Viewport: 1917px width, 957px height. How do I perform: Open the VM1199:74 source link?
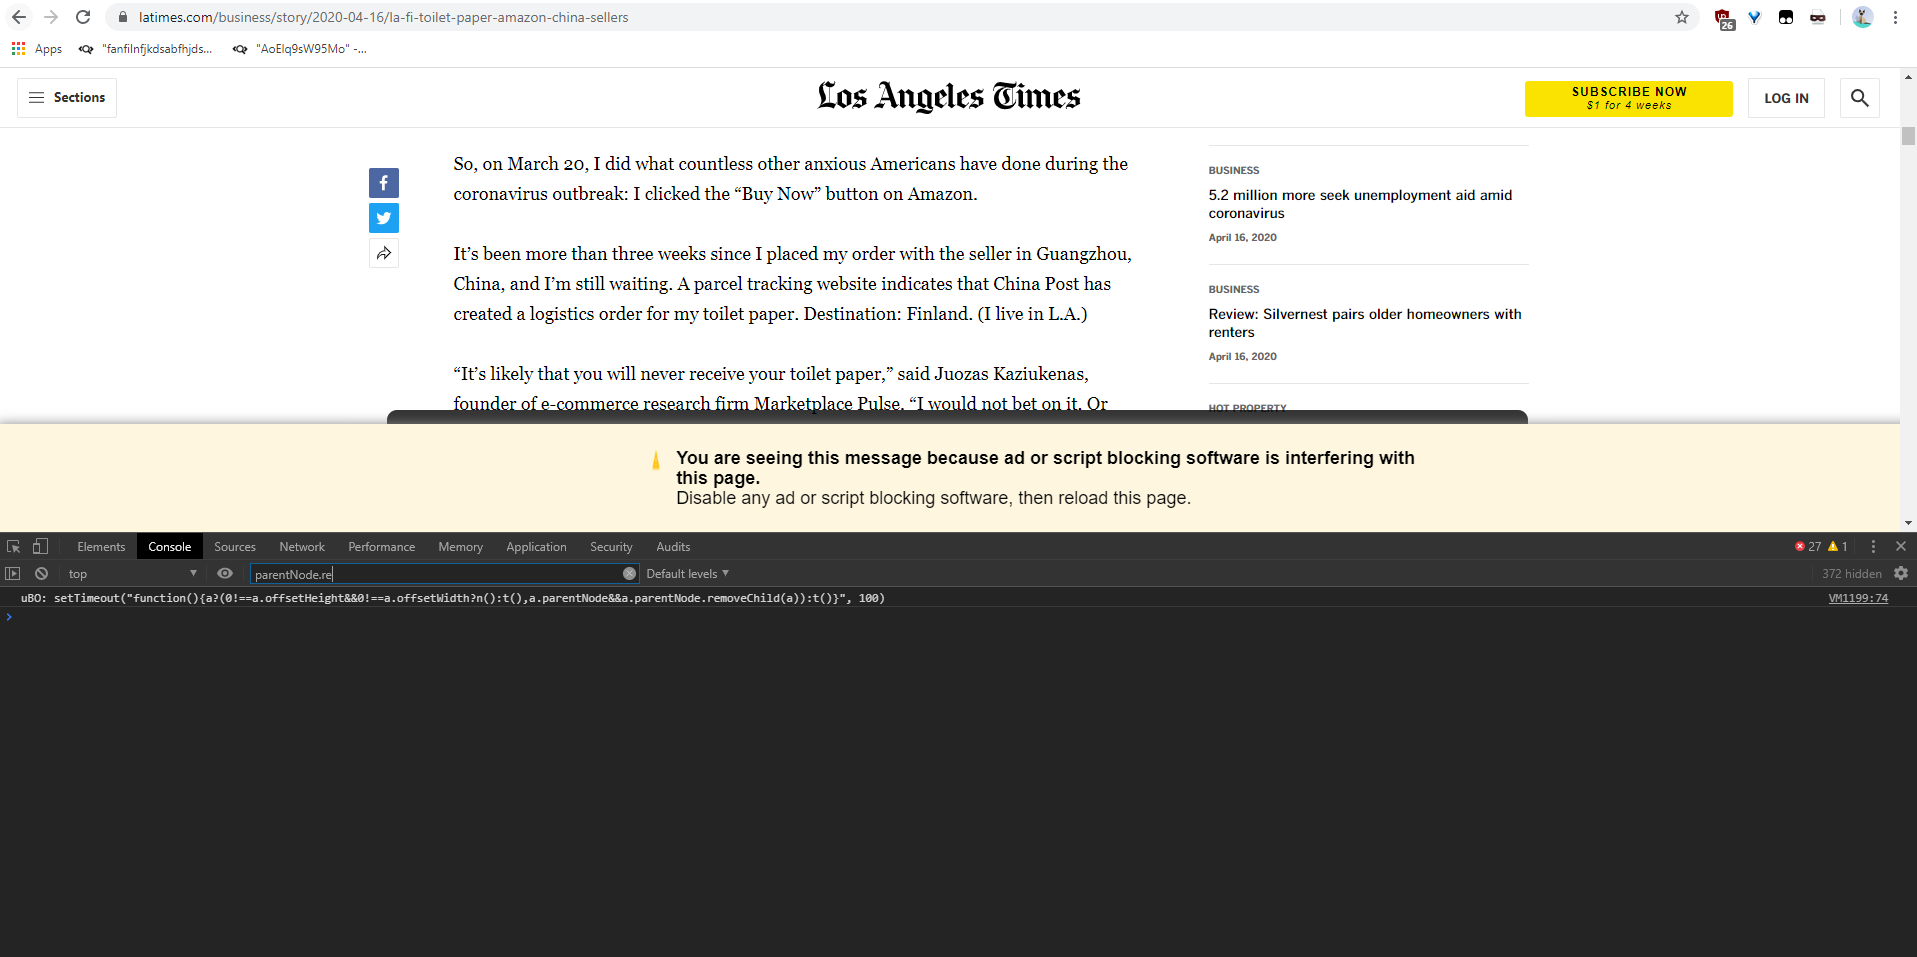[x=1857, y=597]
